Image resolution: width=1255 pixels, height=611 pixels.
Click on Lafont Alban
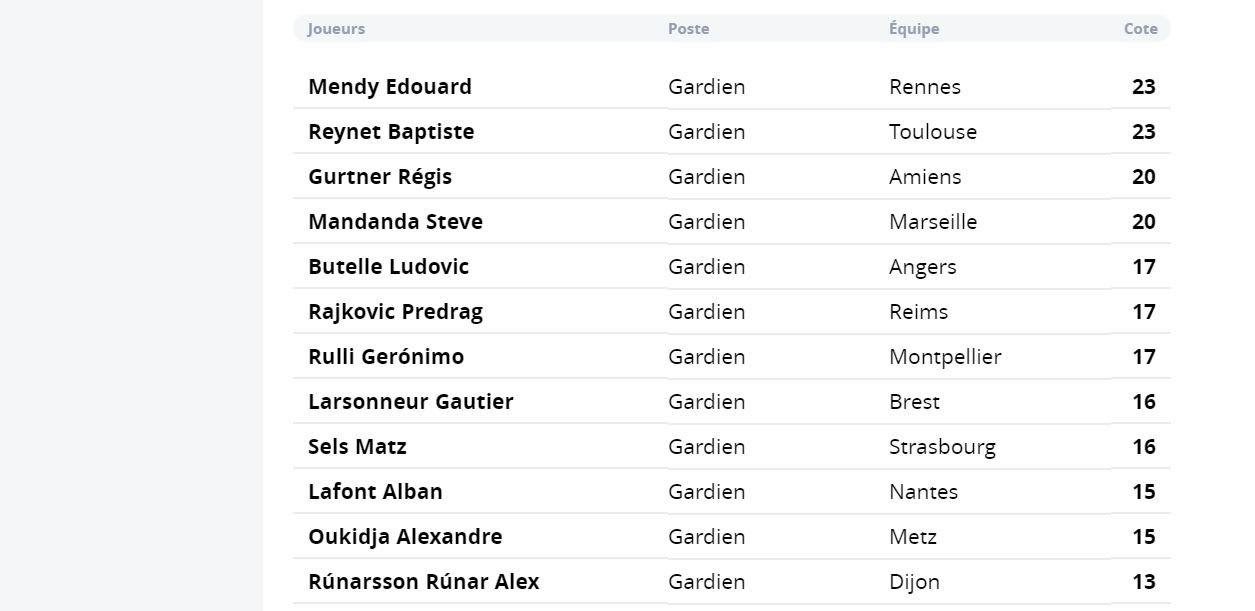(x=375, y=492)
